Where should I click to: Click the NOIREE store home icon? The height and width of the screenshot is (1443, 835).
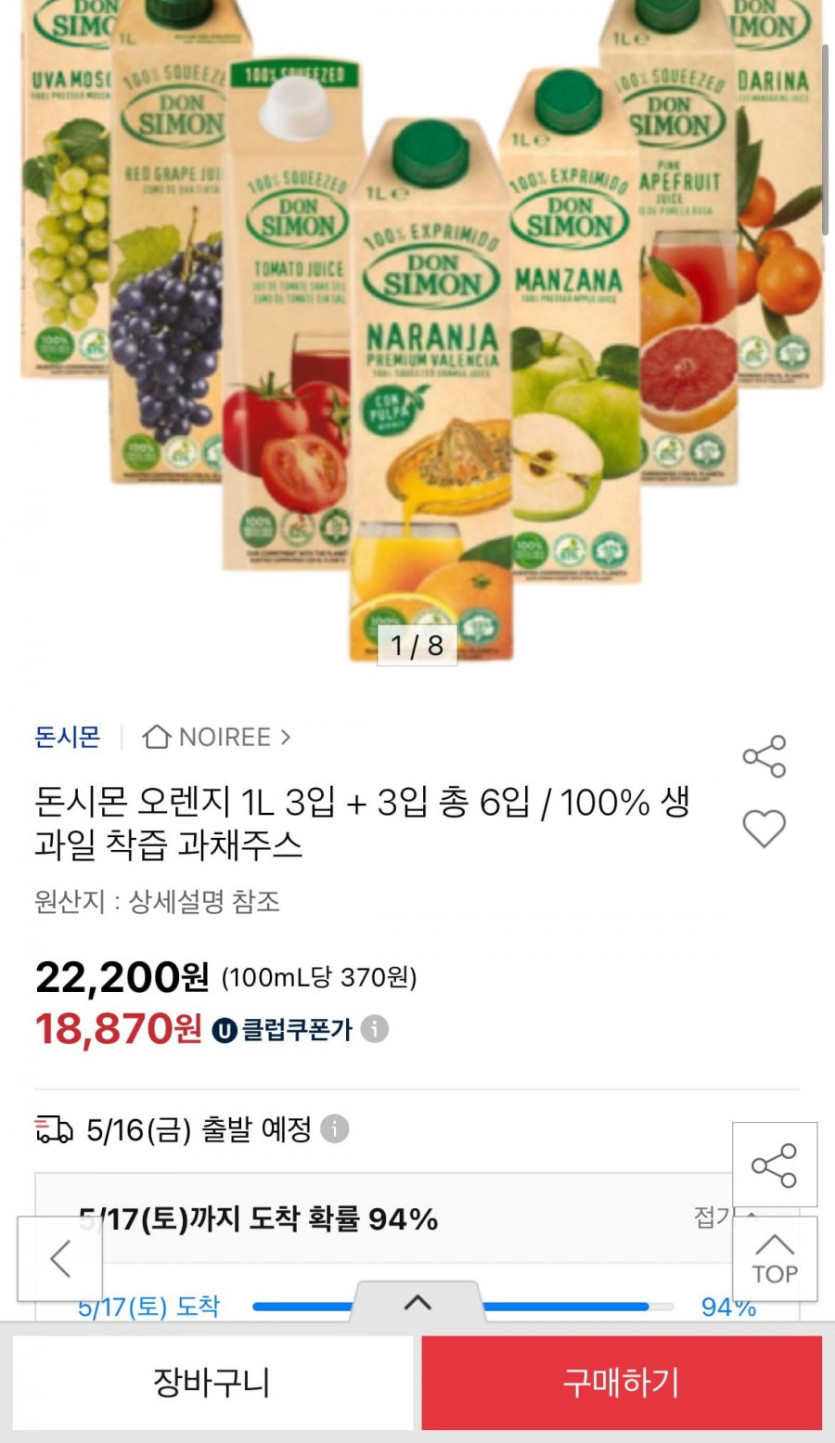pos(157,737)
